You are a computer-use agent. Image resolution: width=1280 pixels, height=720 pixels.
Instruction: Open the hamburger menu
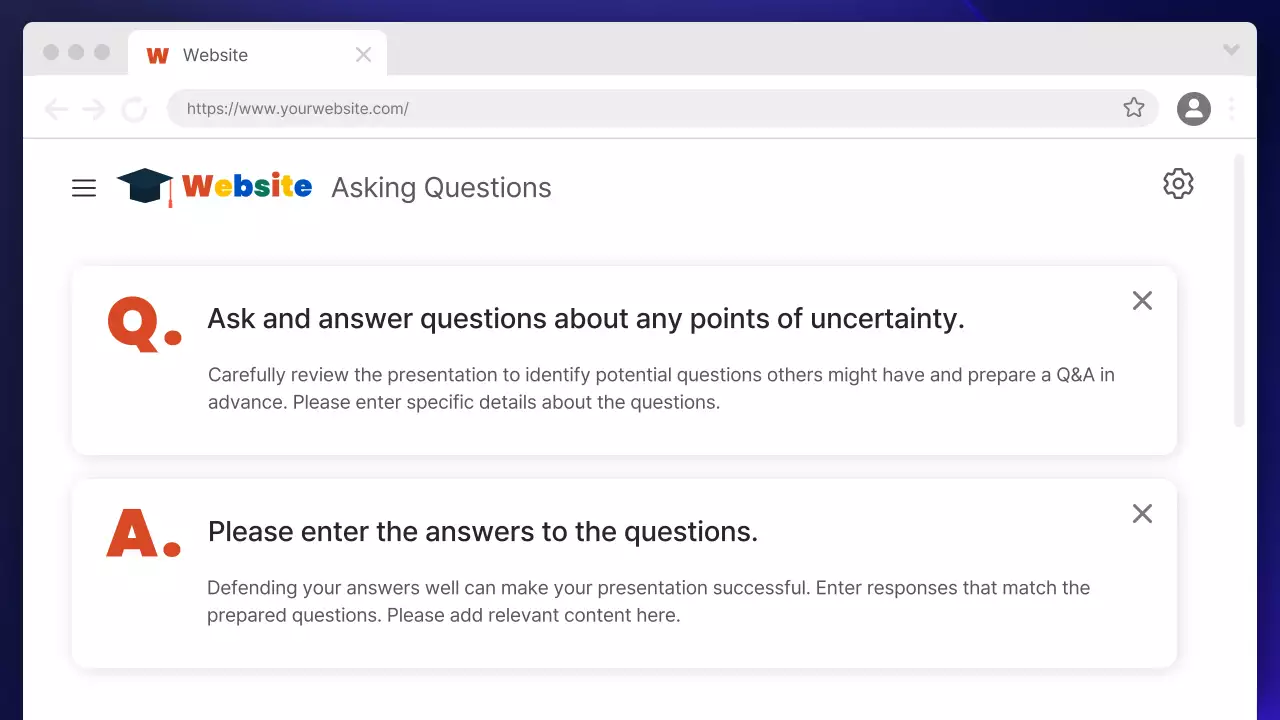[84, 188]
